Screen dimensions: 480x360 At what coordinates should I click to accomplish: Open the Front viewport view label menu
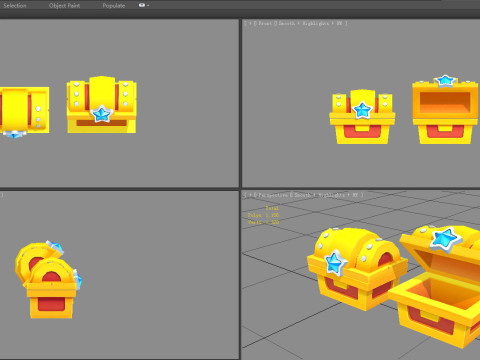click(x=265, y=23)
